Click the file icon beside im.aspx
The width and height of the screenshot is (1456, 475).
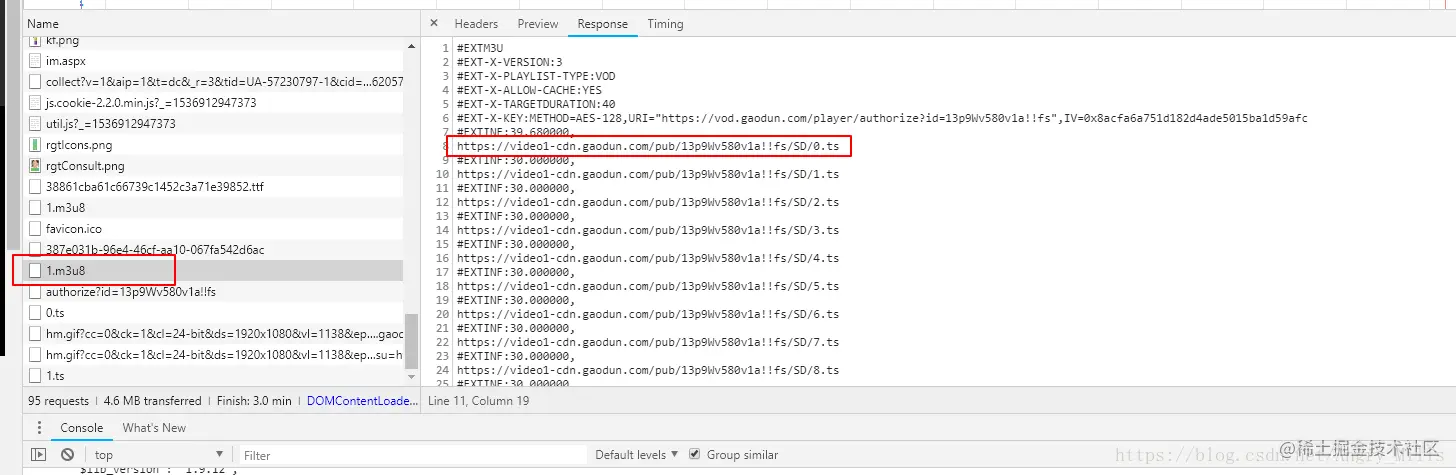tap(36, 61)
